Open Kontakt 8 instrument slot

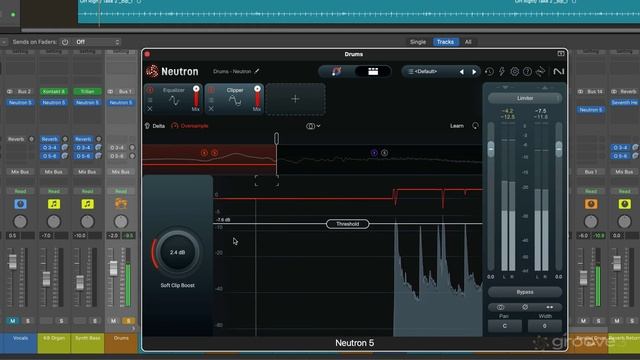tap(54, 91)
